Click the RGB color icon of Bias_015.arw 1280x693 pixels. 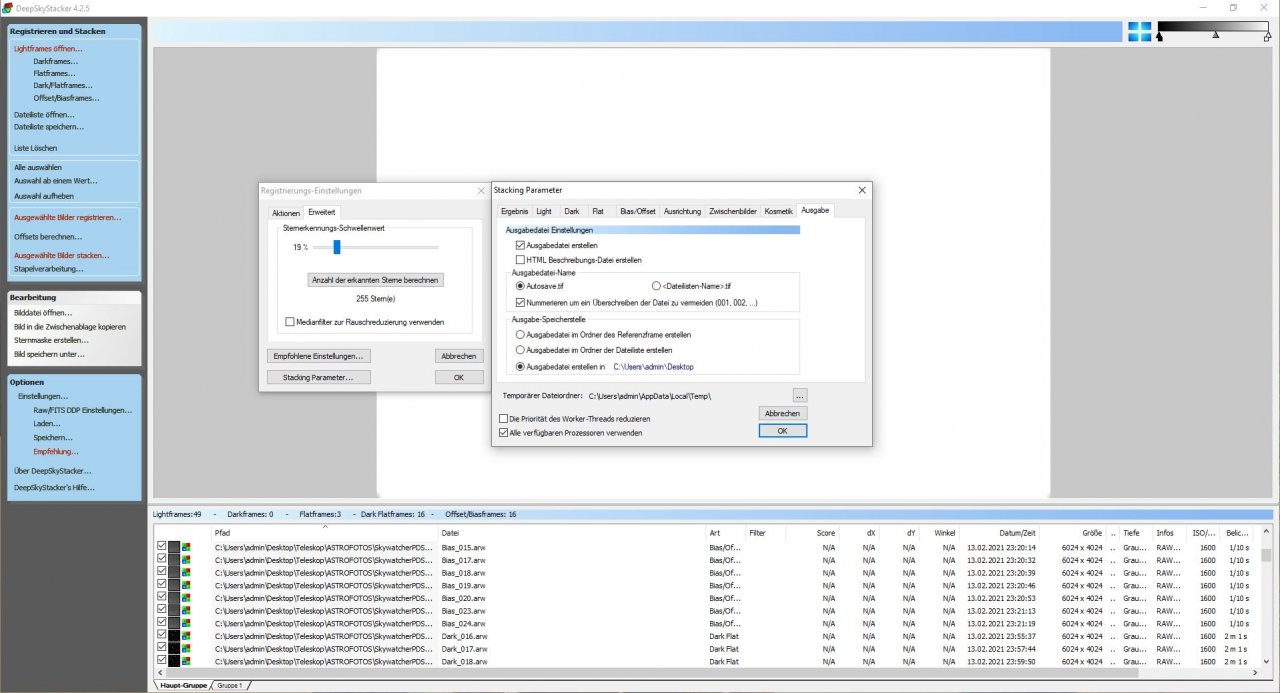(186, 548)
